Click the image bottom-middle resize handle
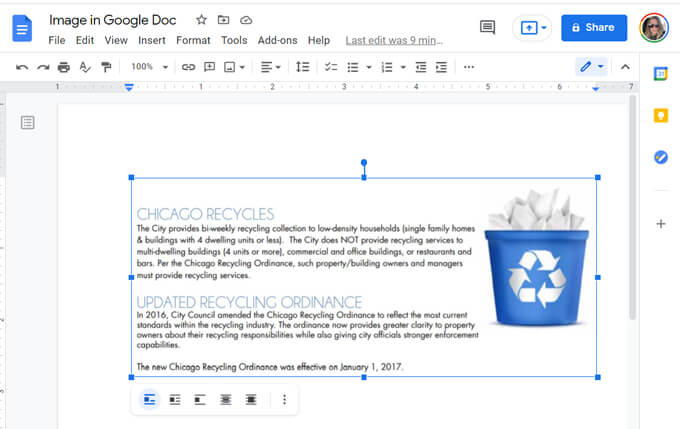680x429 pixels. [x=364, y=377]
